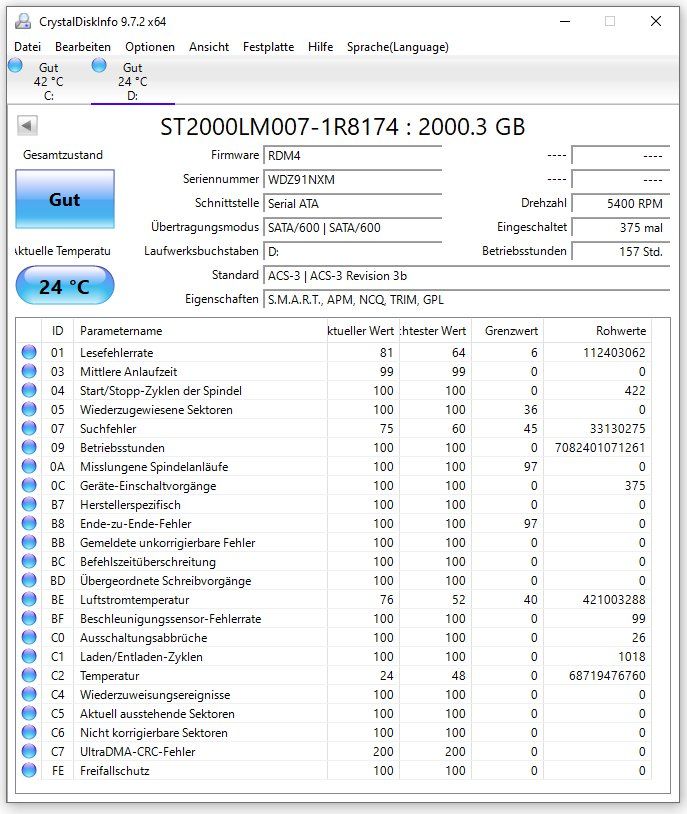Viewport: 687px width, 814px height.
Task: Click the CrystalDiskInfo app icon in title bar
Action: click(22, 21)
